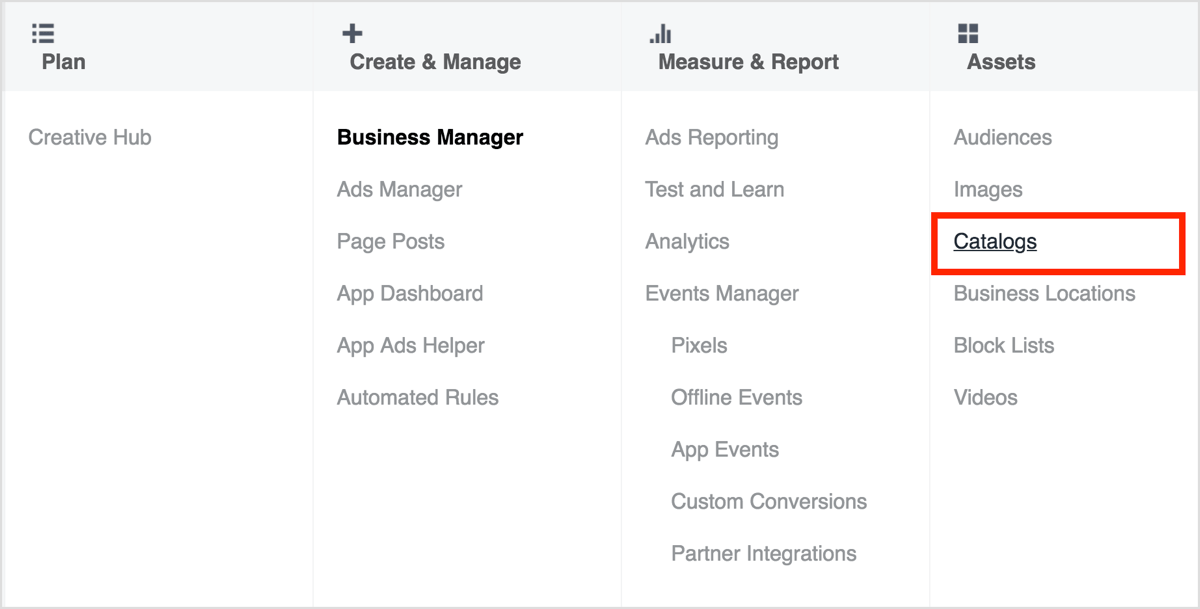Click the Measure & Report bar chart icon
Screen dimensions: 1200x609
660,34
